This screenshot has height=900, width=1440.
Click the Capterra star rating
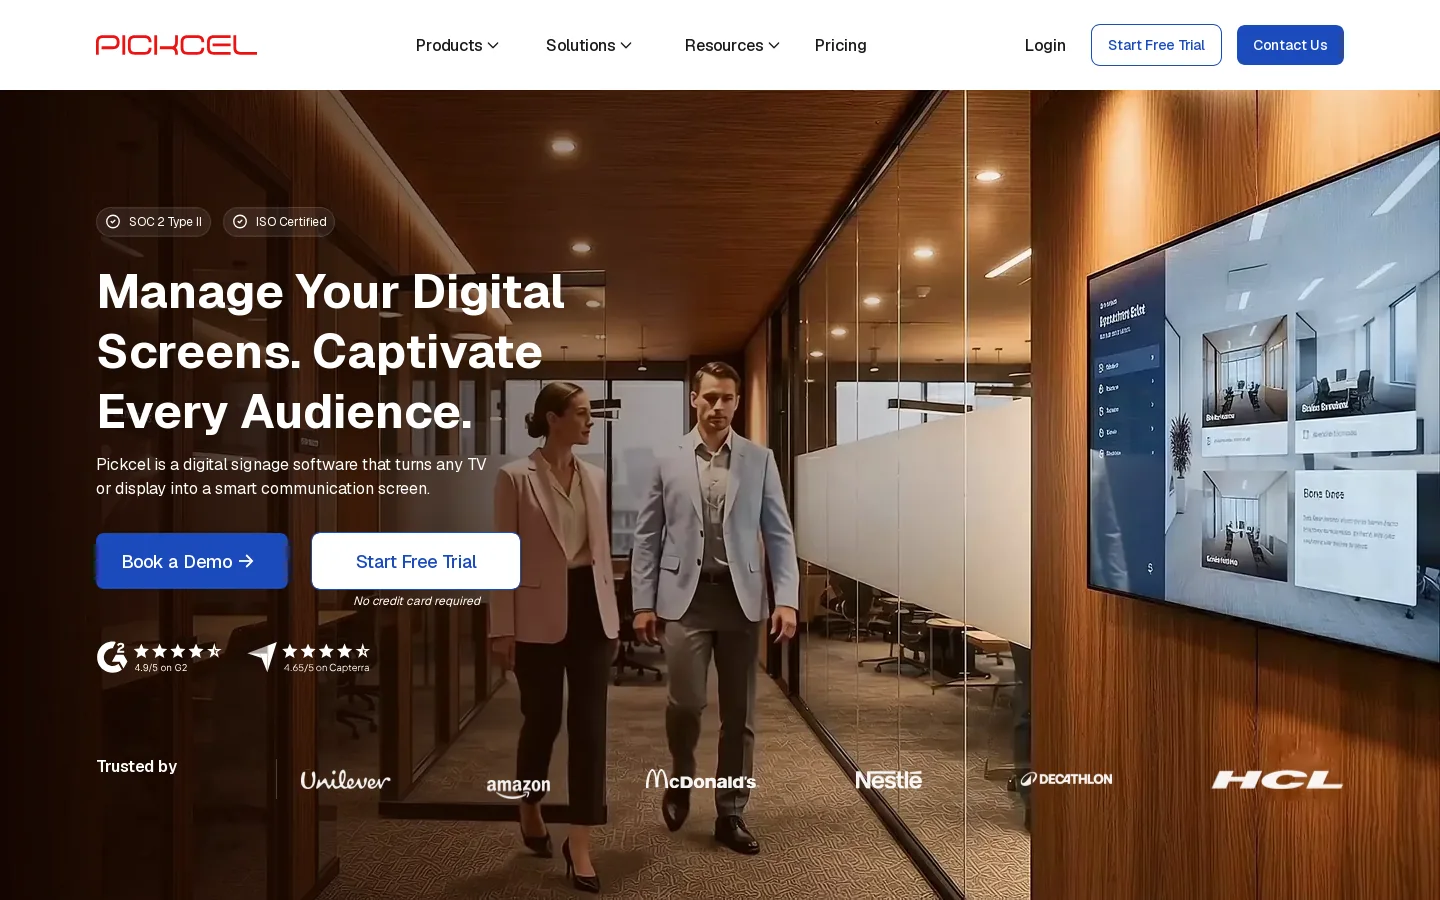(326, 651)
